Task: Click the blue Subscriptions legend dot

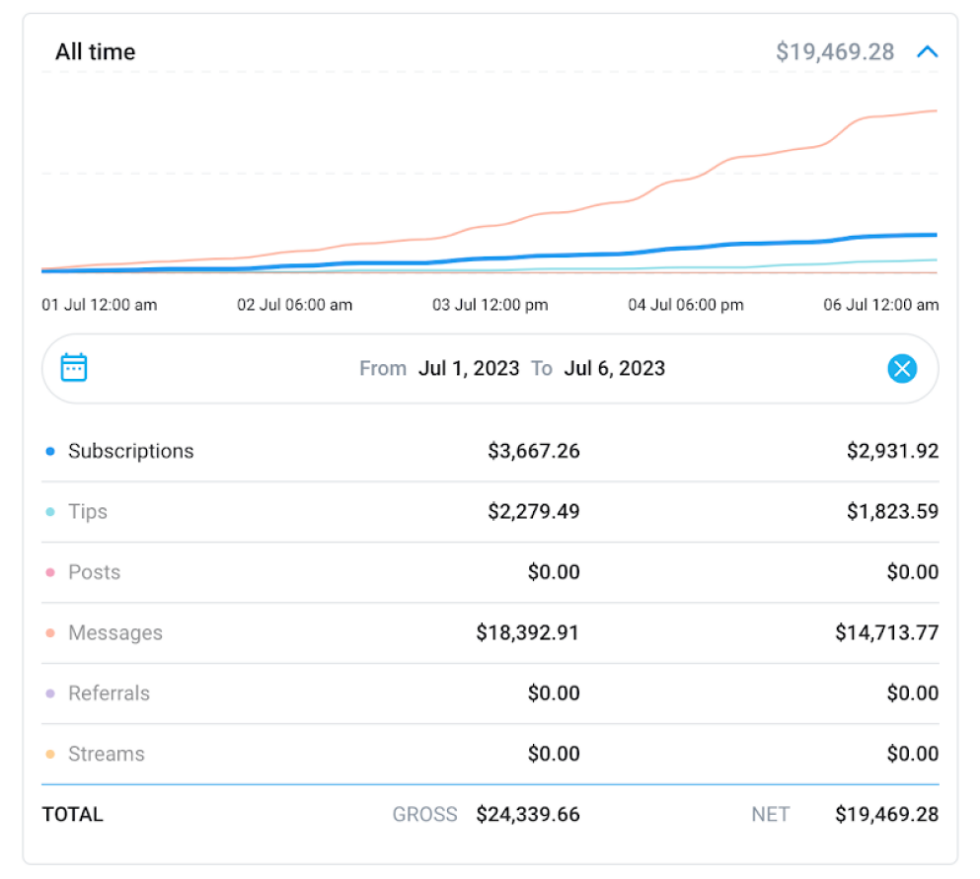Action: click(50, 452)
